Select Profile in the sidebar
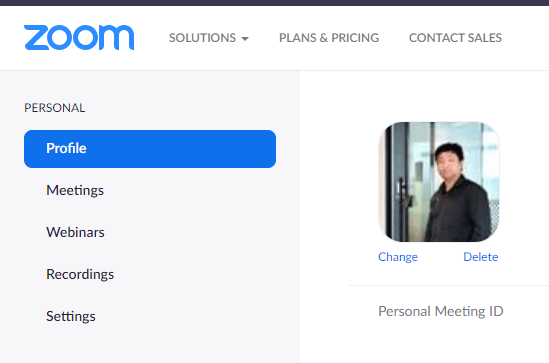 (x=150, y=149)
